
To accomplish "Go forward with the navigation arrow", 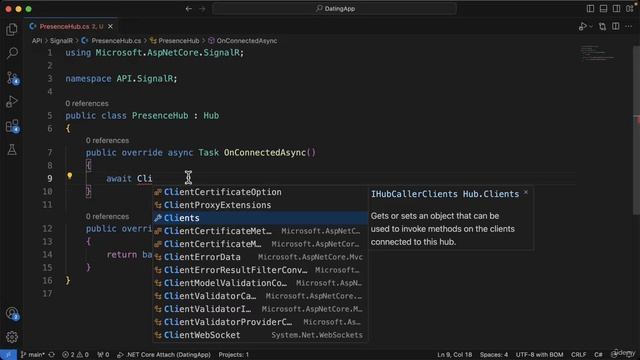I will 202,9.
